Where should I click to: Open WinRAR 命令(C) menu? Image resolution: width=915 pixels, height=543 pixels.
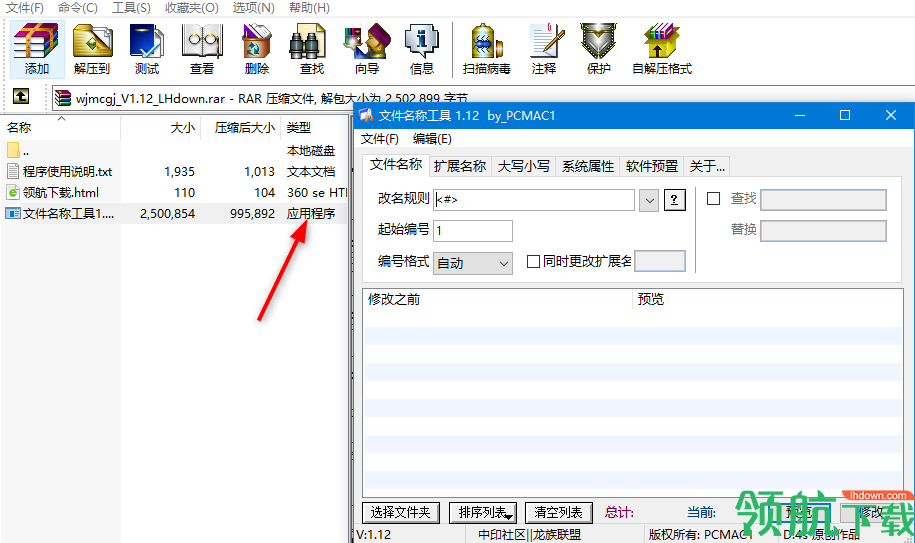[78, 8]
